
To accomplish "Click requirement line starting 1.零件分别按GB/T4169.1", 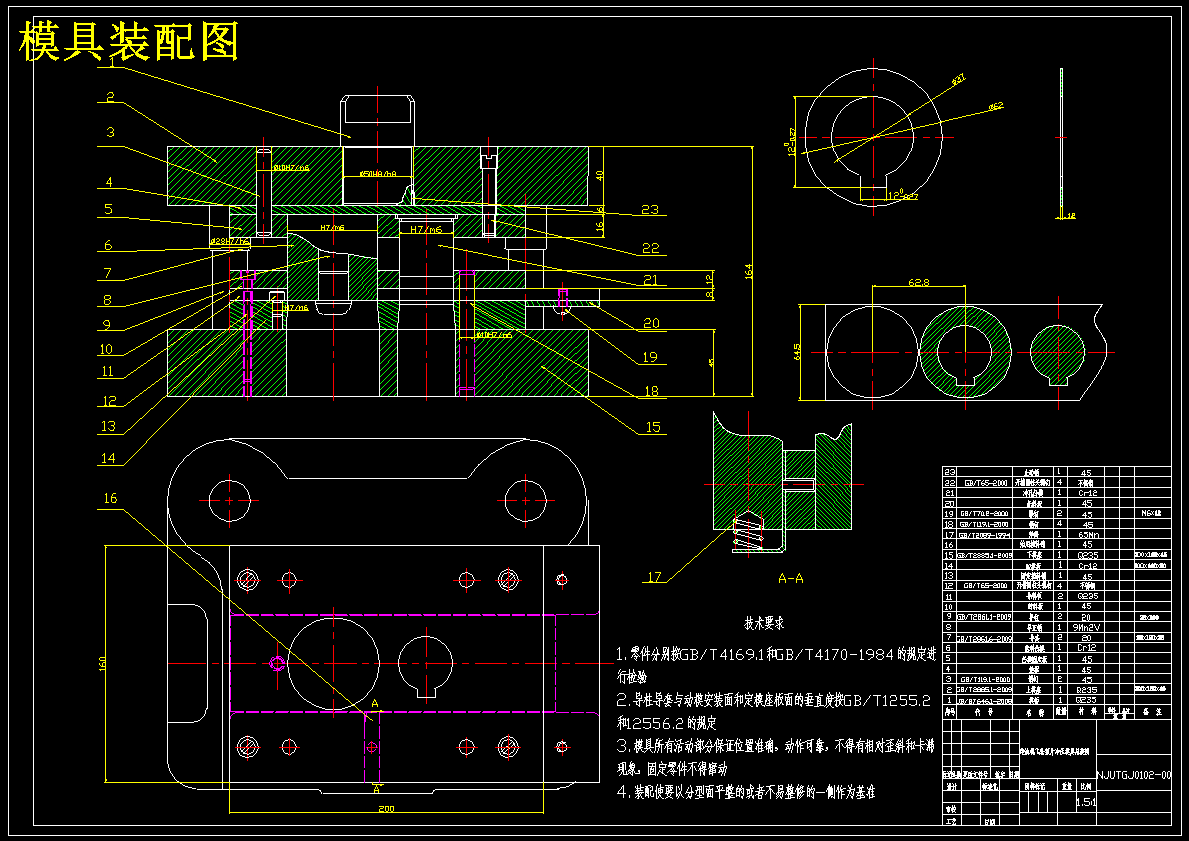I will [776, 655].
